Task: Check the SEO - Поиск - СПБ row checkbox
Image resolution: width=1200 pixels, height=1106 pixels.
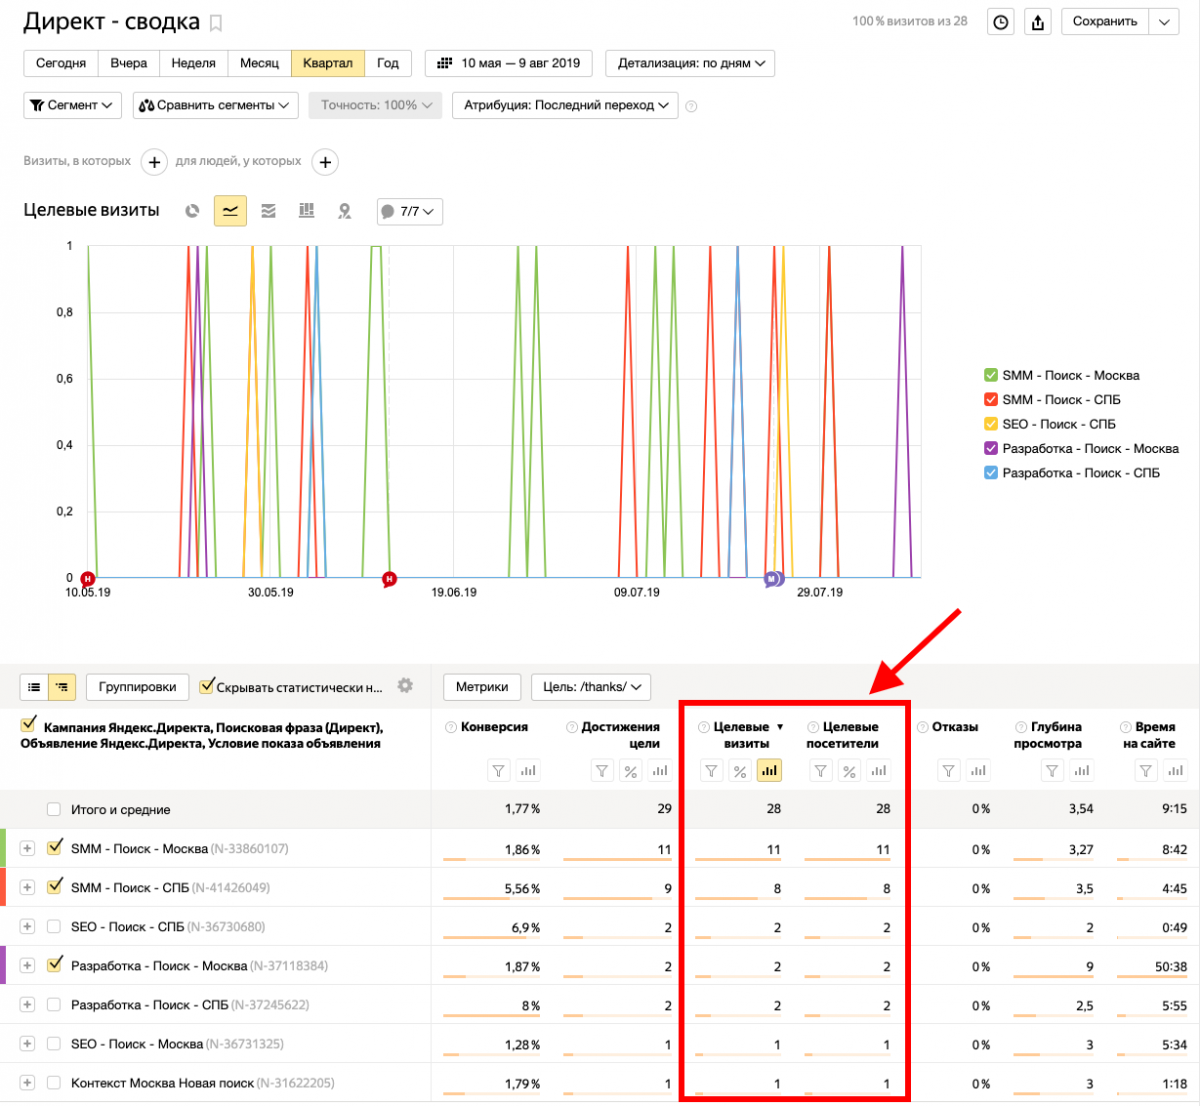Action: point(54,927)
